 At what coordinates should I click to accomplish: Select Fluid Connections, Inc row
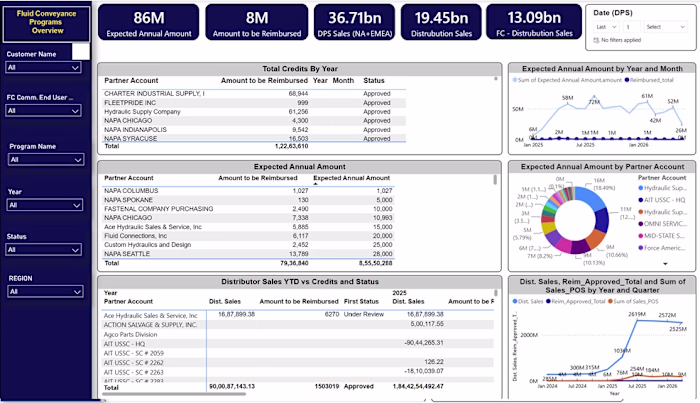click(248, 236)
